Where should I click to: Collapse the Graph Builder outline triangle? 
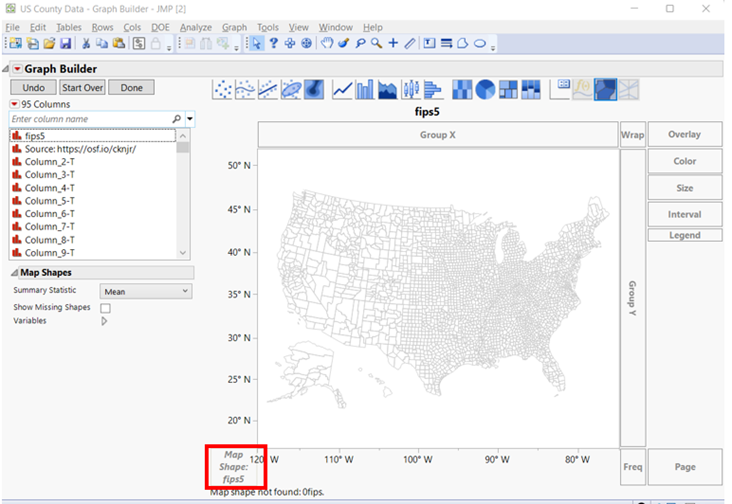(6, 69)
